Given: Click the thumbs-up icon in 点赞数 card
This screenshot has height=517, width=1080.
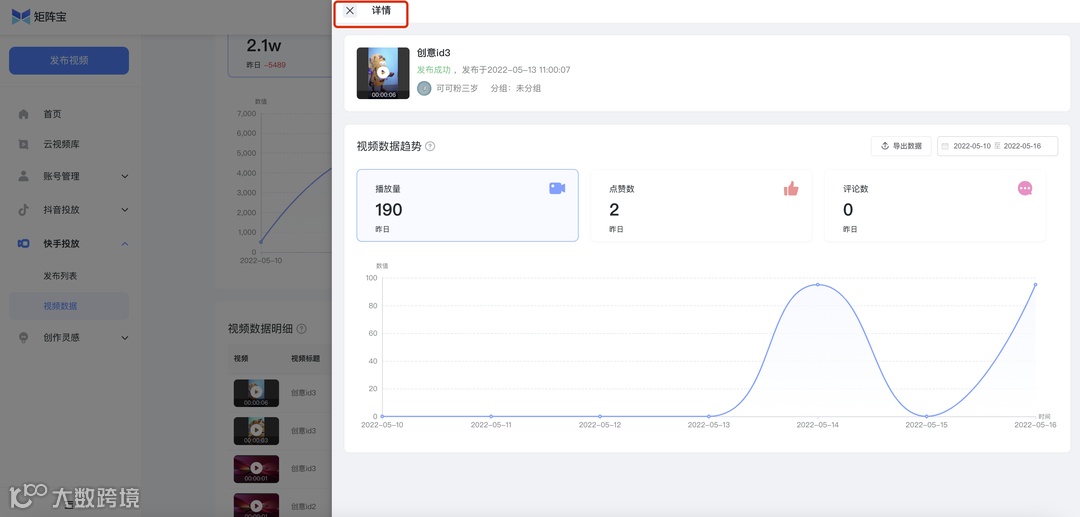Looking at the screenshot, I should tap(791, 188).
